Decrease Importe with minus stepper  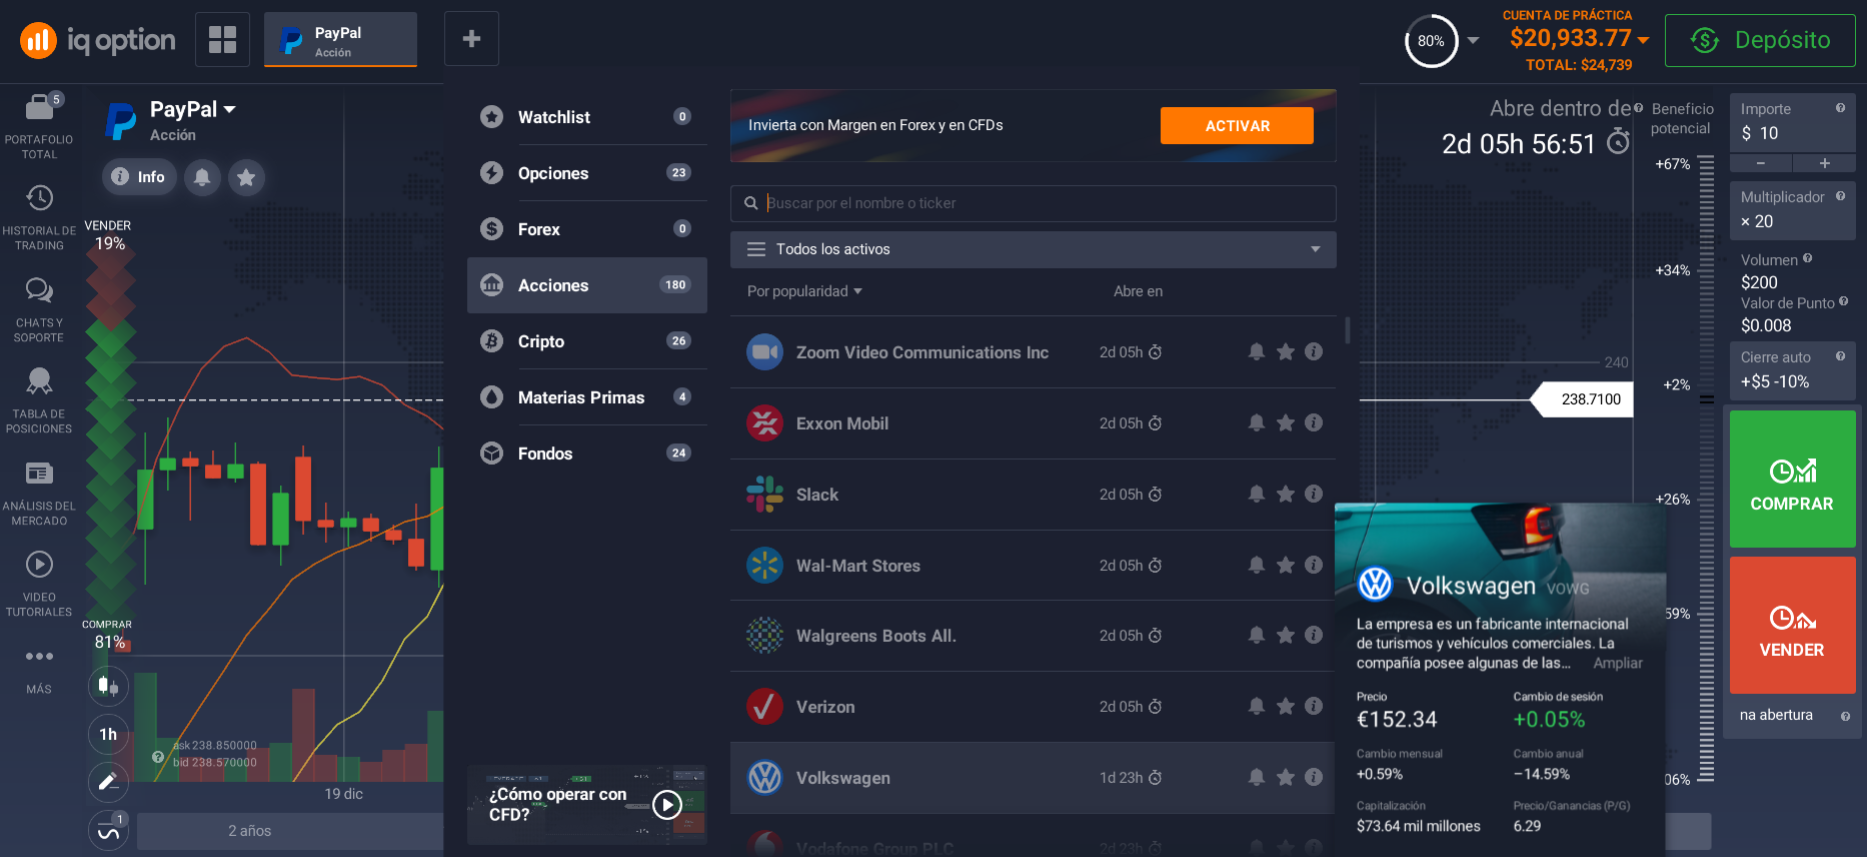click(1761, 163)
